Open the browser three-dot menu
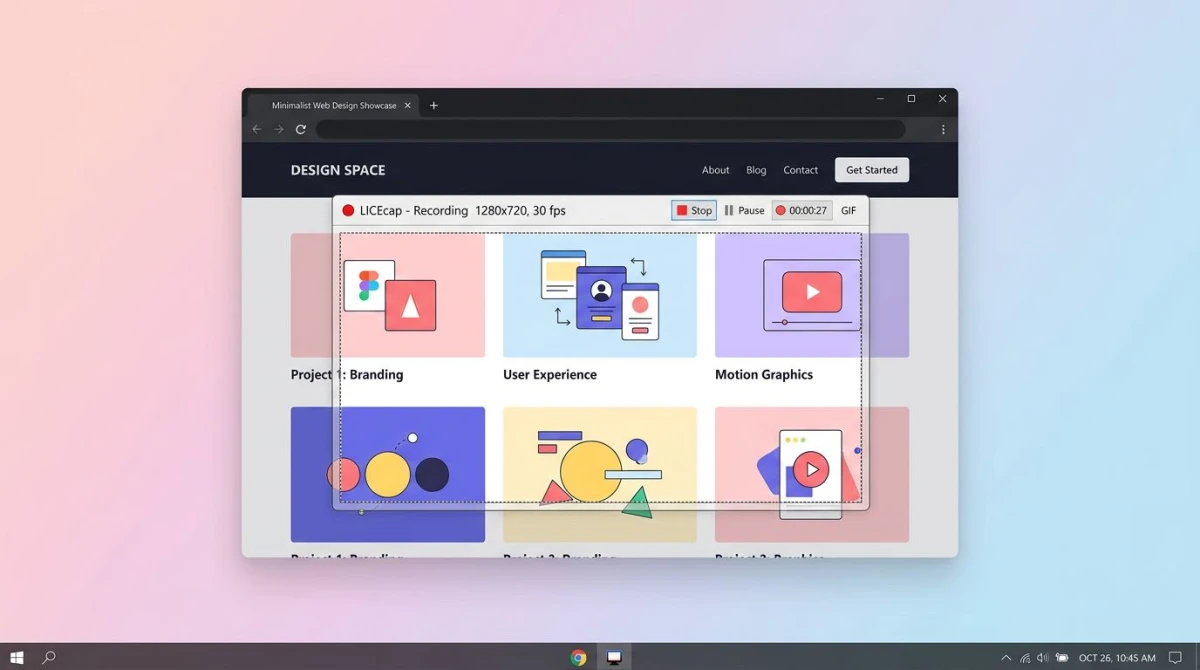Viewport: 1200px width, 670px height. [x=943, y=129]
